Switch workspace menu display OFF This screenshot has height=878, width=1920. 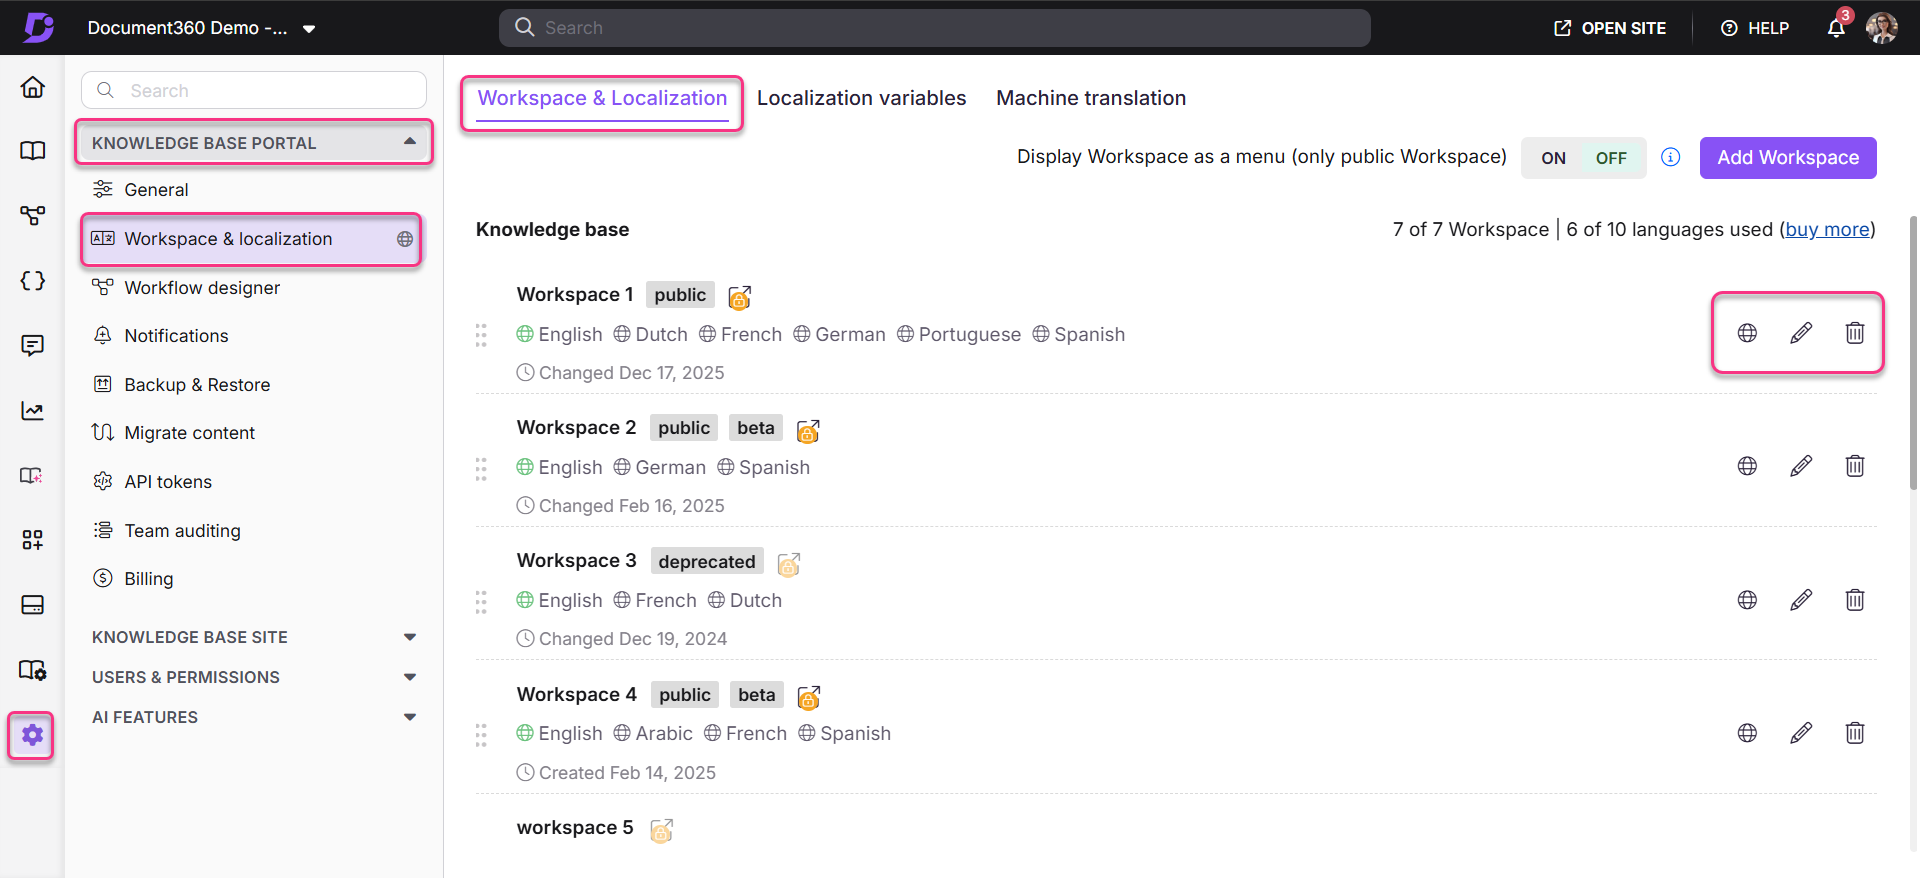tap(1611, 158)
